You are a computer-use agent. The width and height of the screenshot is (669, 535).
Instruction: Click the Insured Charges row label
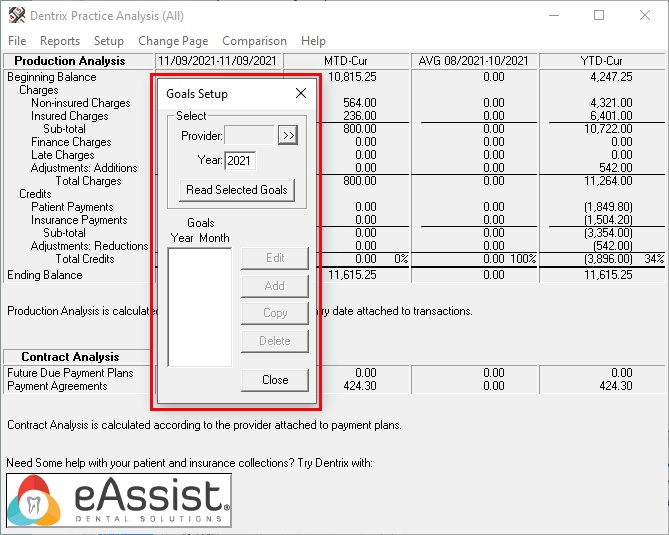click(70, 116)
